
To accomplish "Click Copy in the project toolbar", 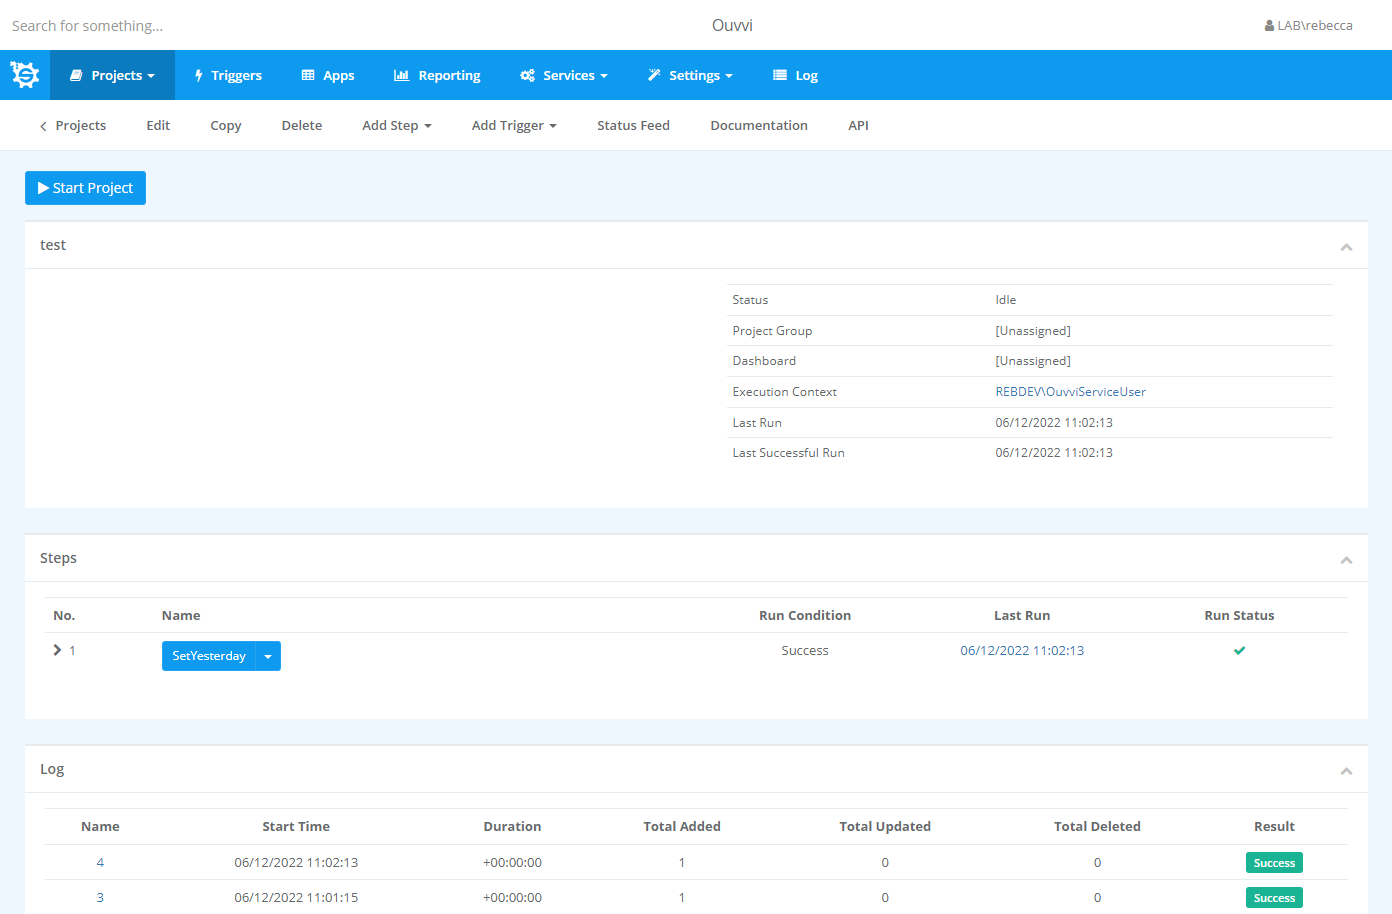I will pos(226,125).
